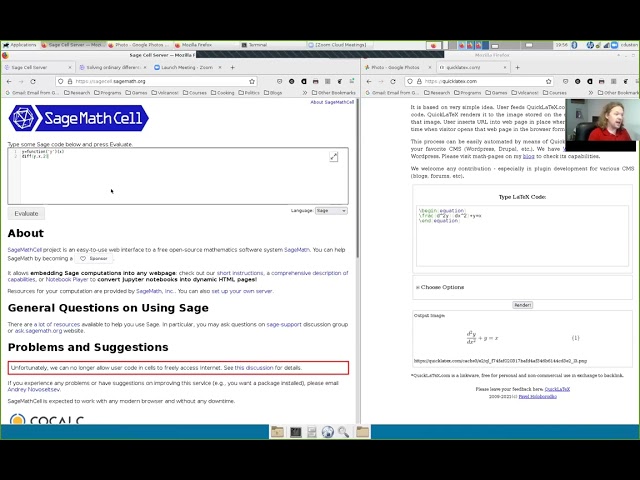Expand the Choose Options section

[x=440, y=287]
